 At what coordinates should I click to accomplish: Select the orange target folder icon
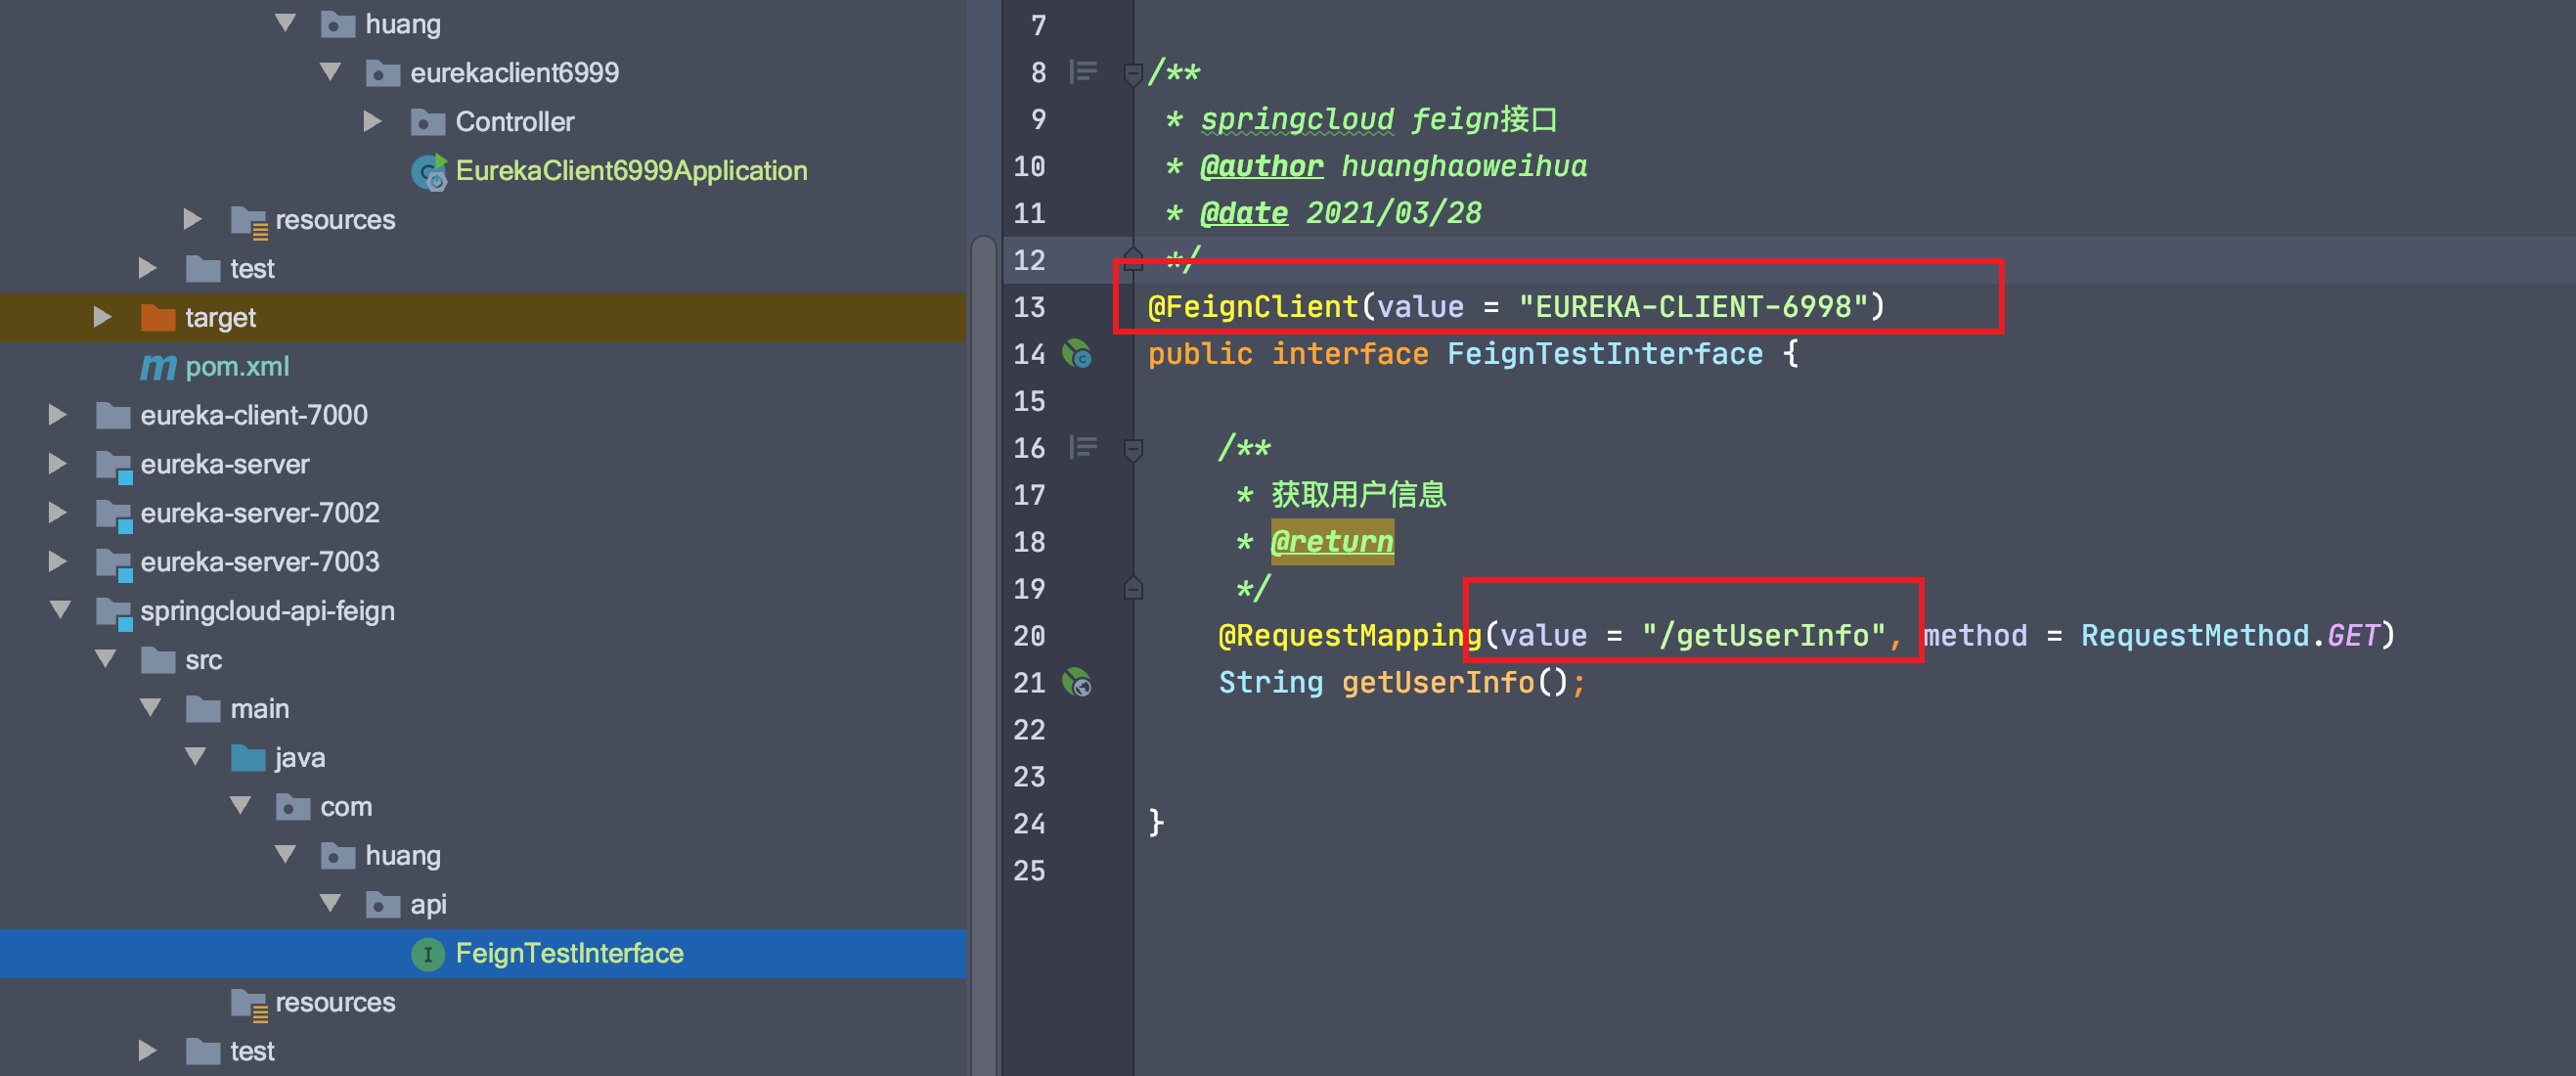[x=158, y=317]
